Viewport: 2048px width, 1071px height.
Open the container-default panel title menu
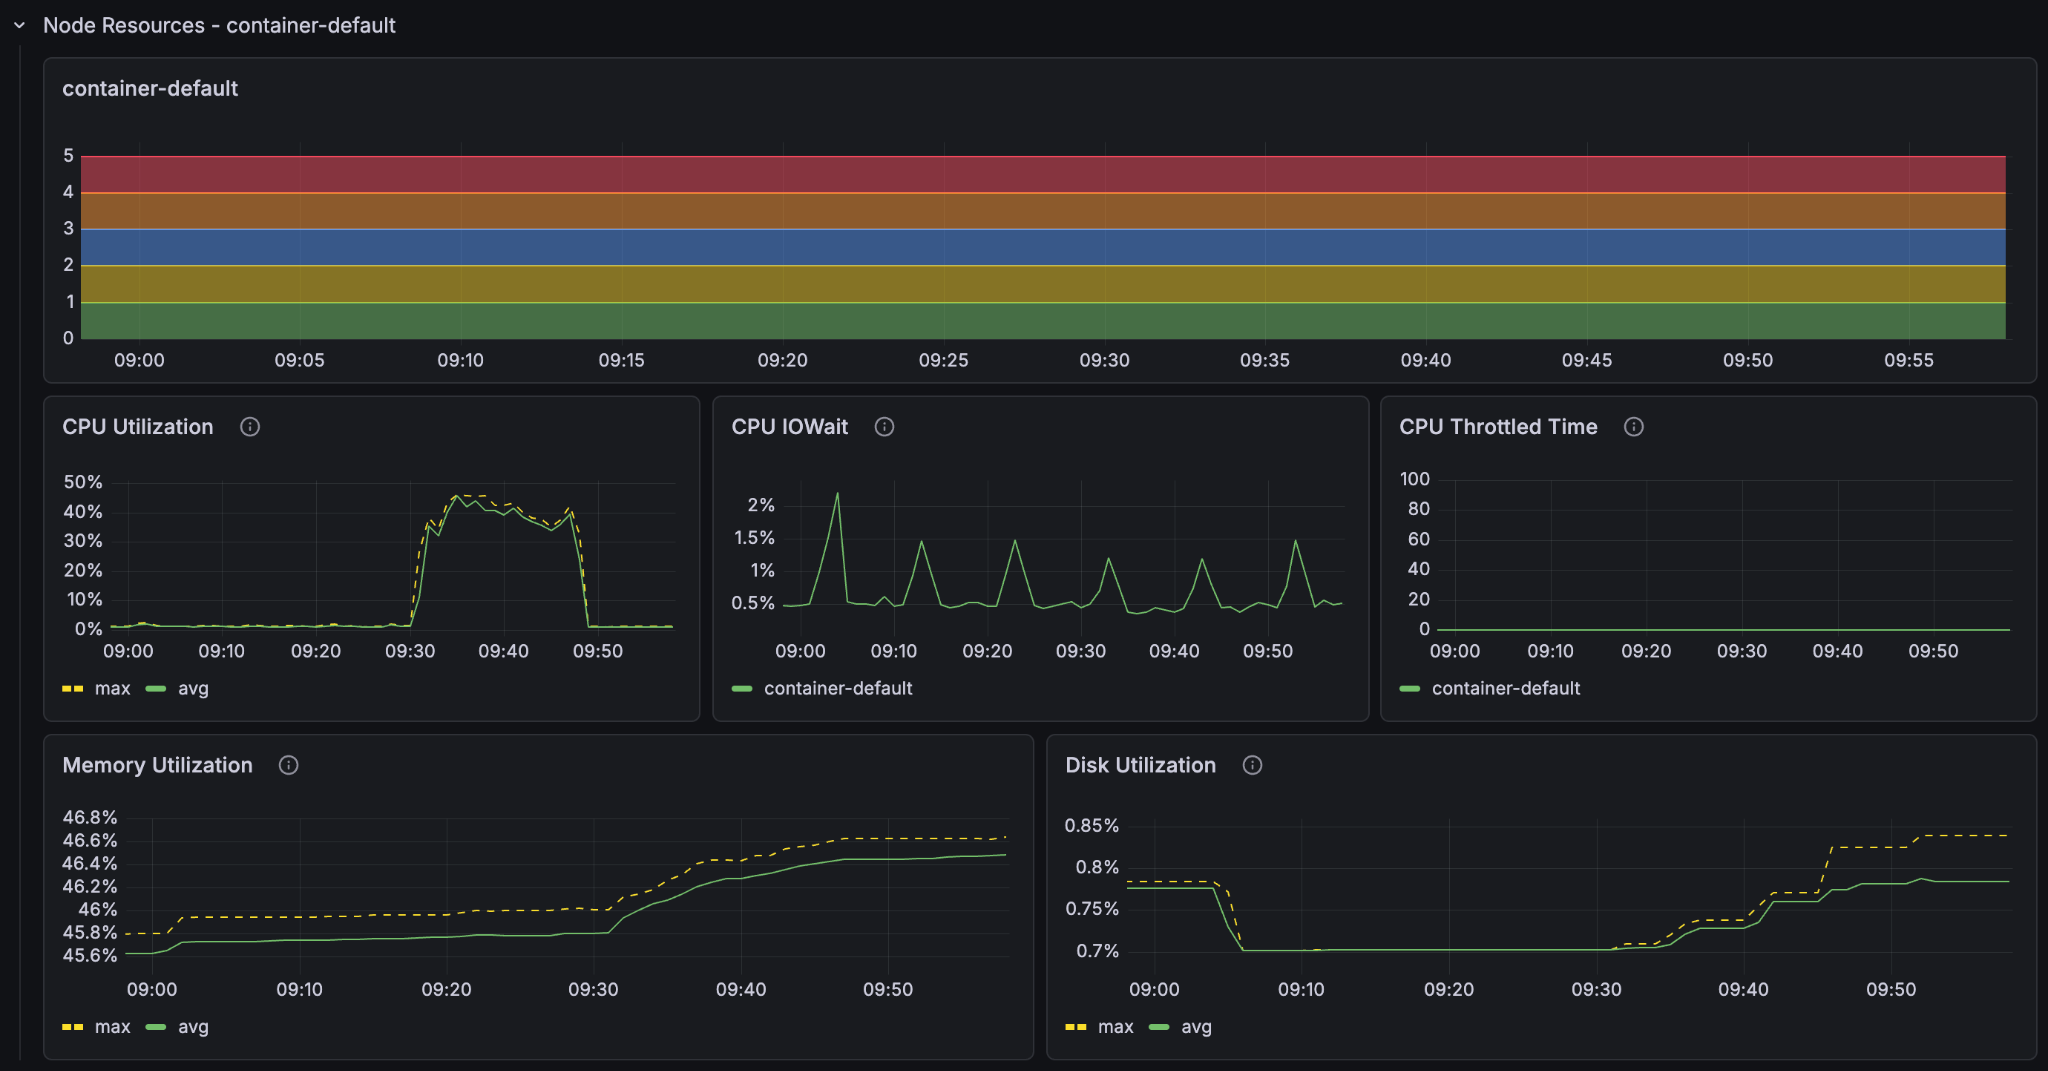(150, 88)
